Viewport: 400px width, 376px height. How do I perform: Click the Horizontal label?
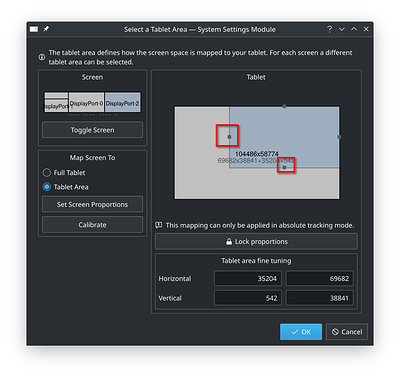[x=175, y=278]
